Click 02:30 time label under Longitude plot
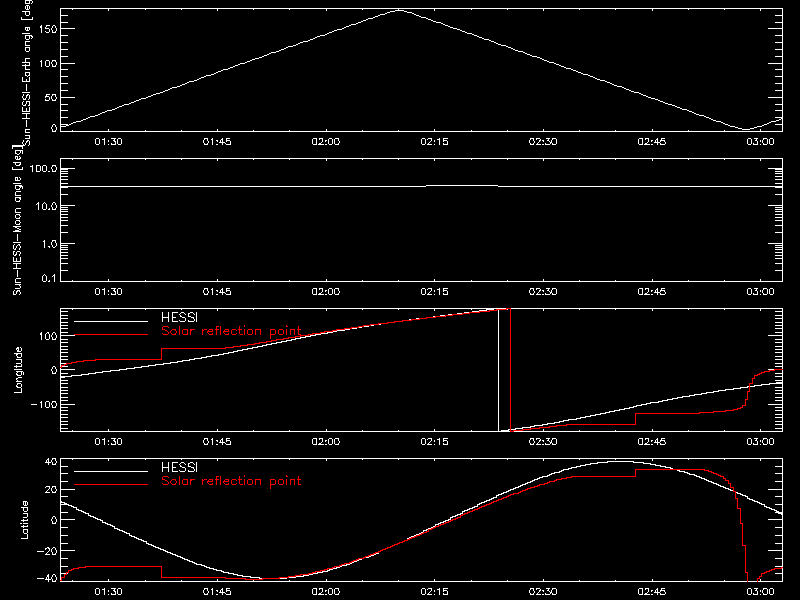The width and height of the screenshot is (800, 600). coord(543,441)
